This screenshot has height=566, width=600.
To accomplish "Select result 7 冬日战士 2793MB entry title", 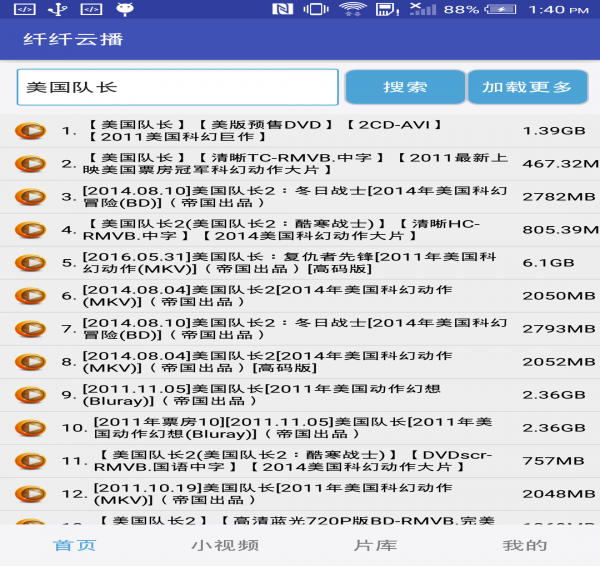I will pyautogui.click(x=295, y=329).
